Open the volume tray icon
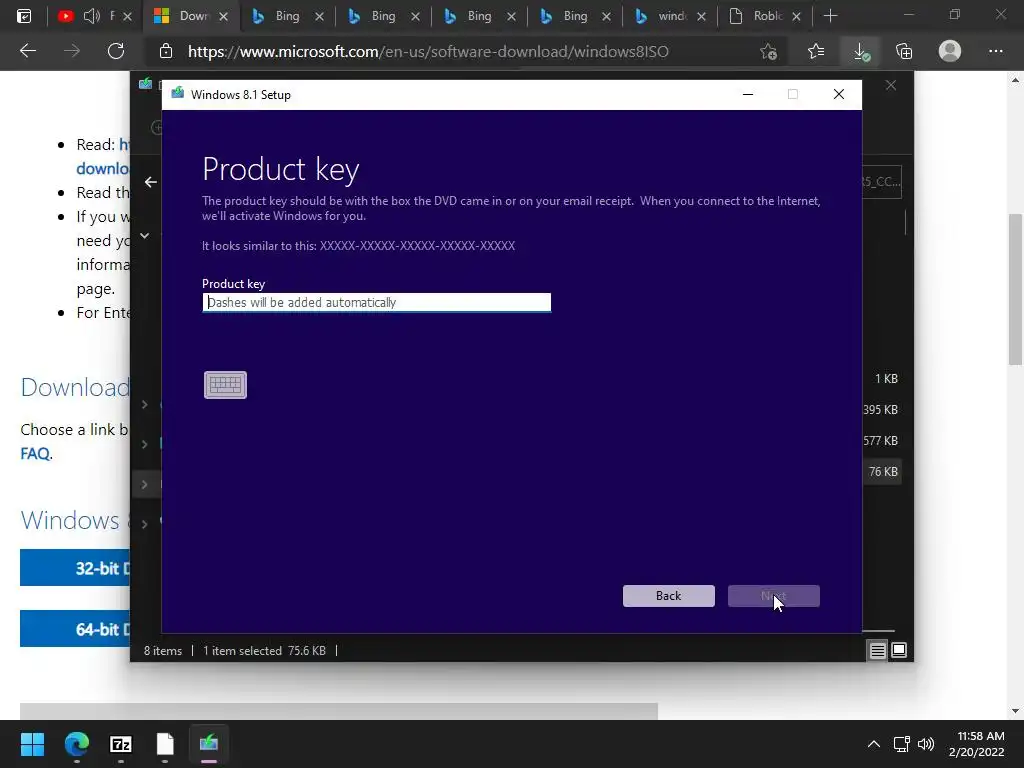The width and height of the screenshot is (1024, 768). coord(926,744)
